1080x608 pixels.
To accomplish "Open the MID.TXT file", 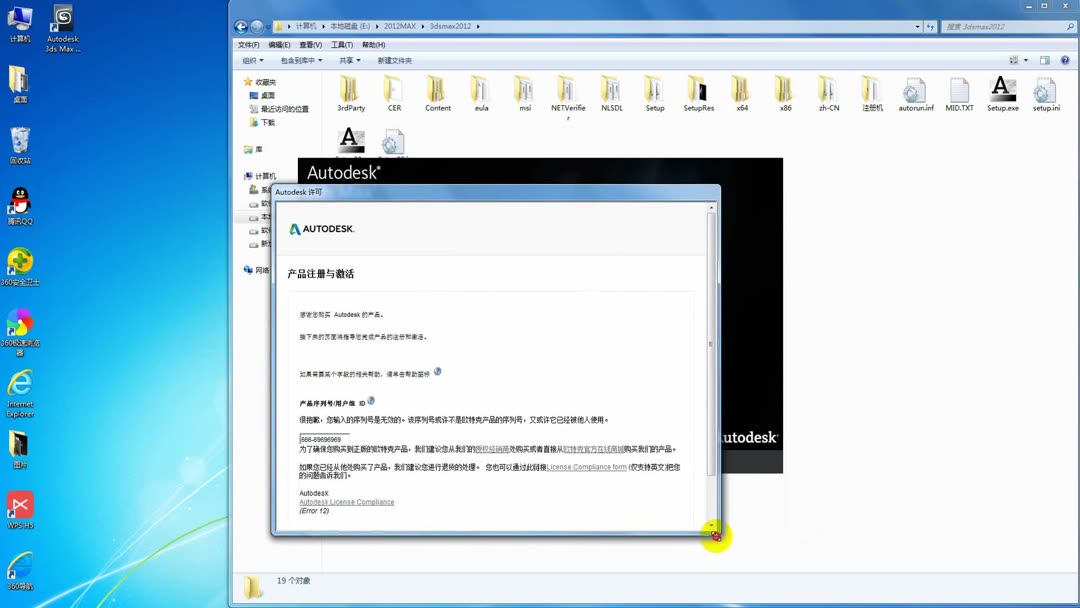I will click(959, 92).
